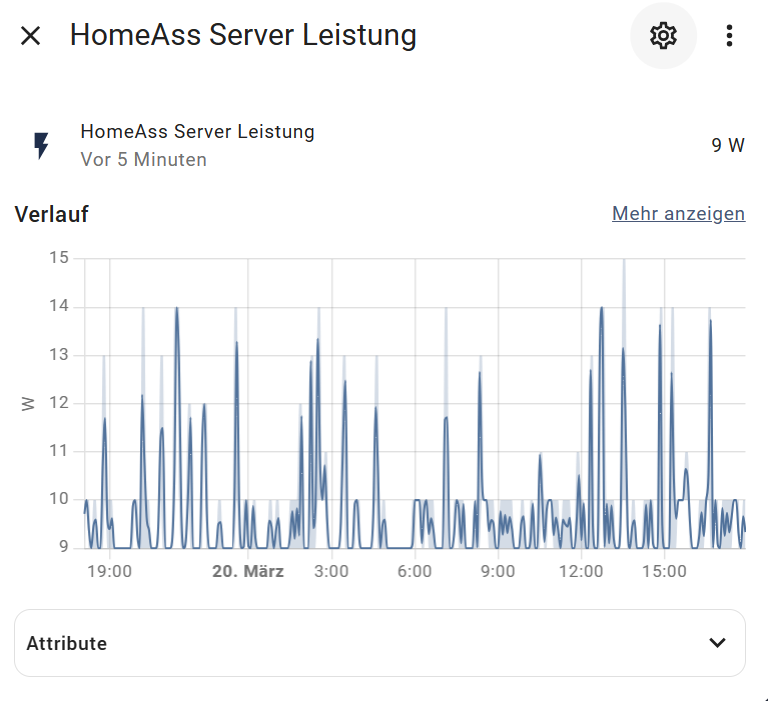The width and height of the screenshot is (768, 701).
Task: Open entity settings with the gear icon
Action: pos(663,36)
